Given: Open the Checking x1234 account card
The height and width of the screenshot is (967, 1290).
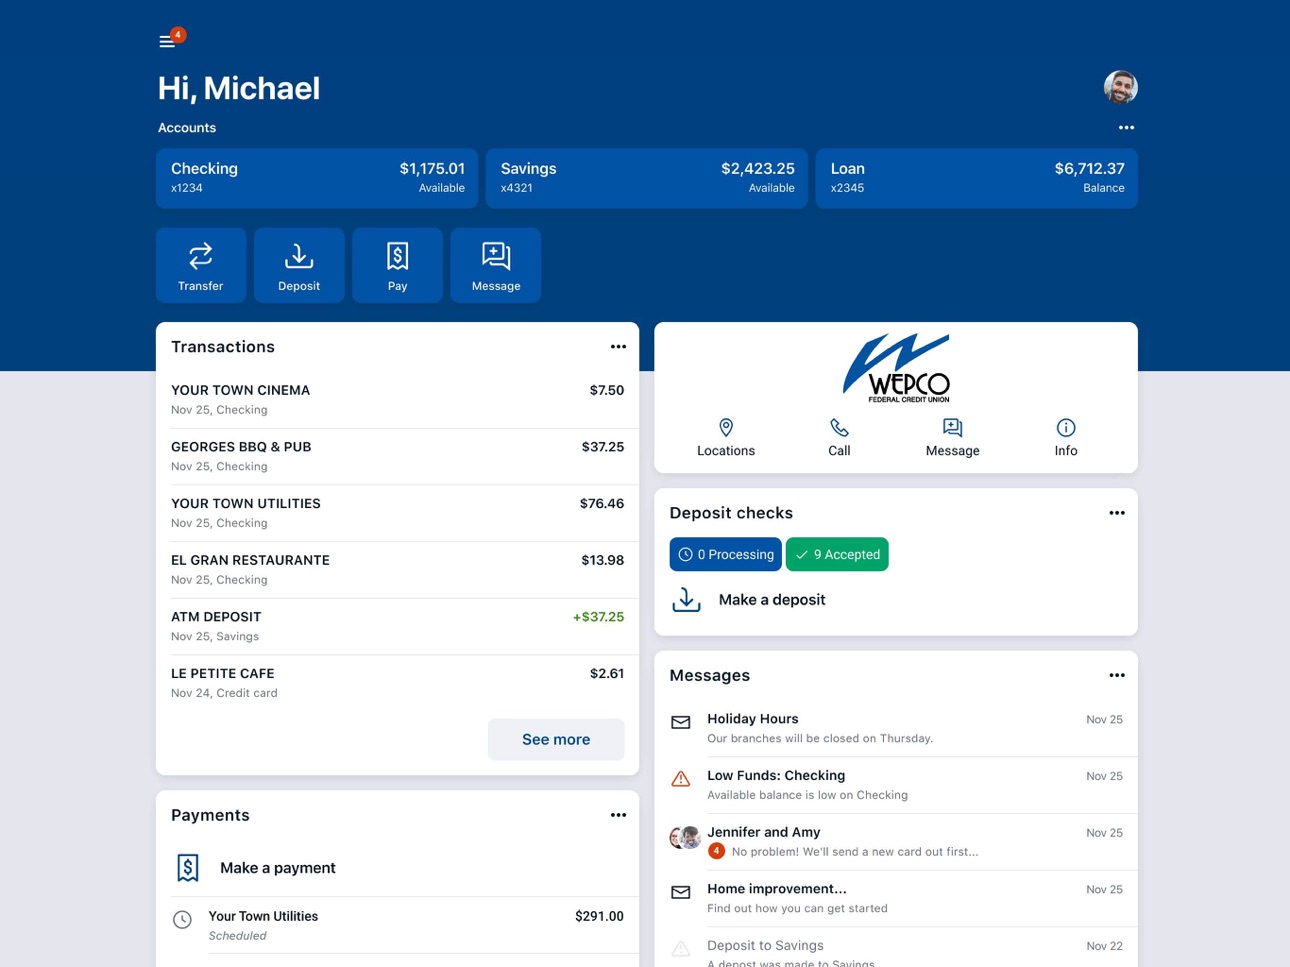Looking at the screenshot, I should pos(317,178).
